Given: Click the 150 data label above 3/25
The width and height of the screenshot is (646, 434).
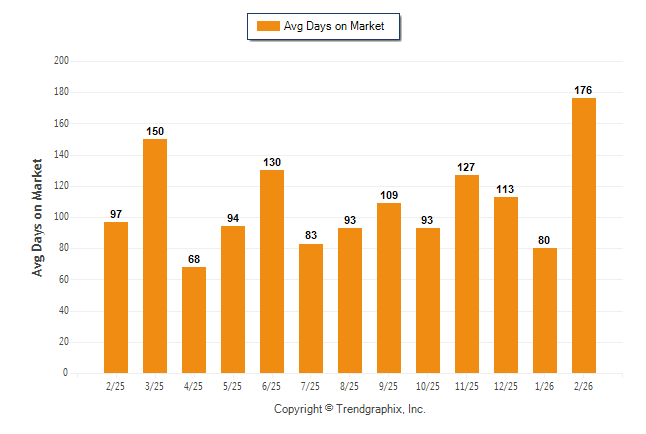Looking at the screenshot, I should 155,131.
